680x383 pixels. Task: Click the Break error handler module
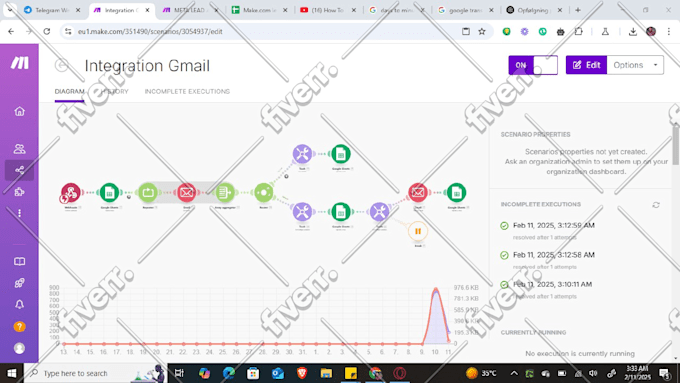click(418, 231)
